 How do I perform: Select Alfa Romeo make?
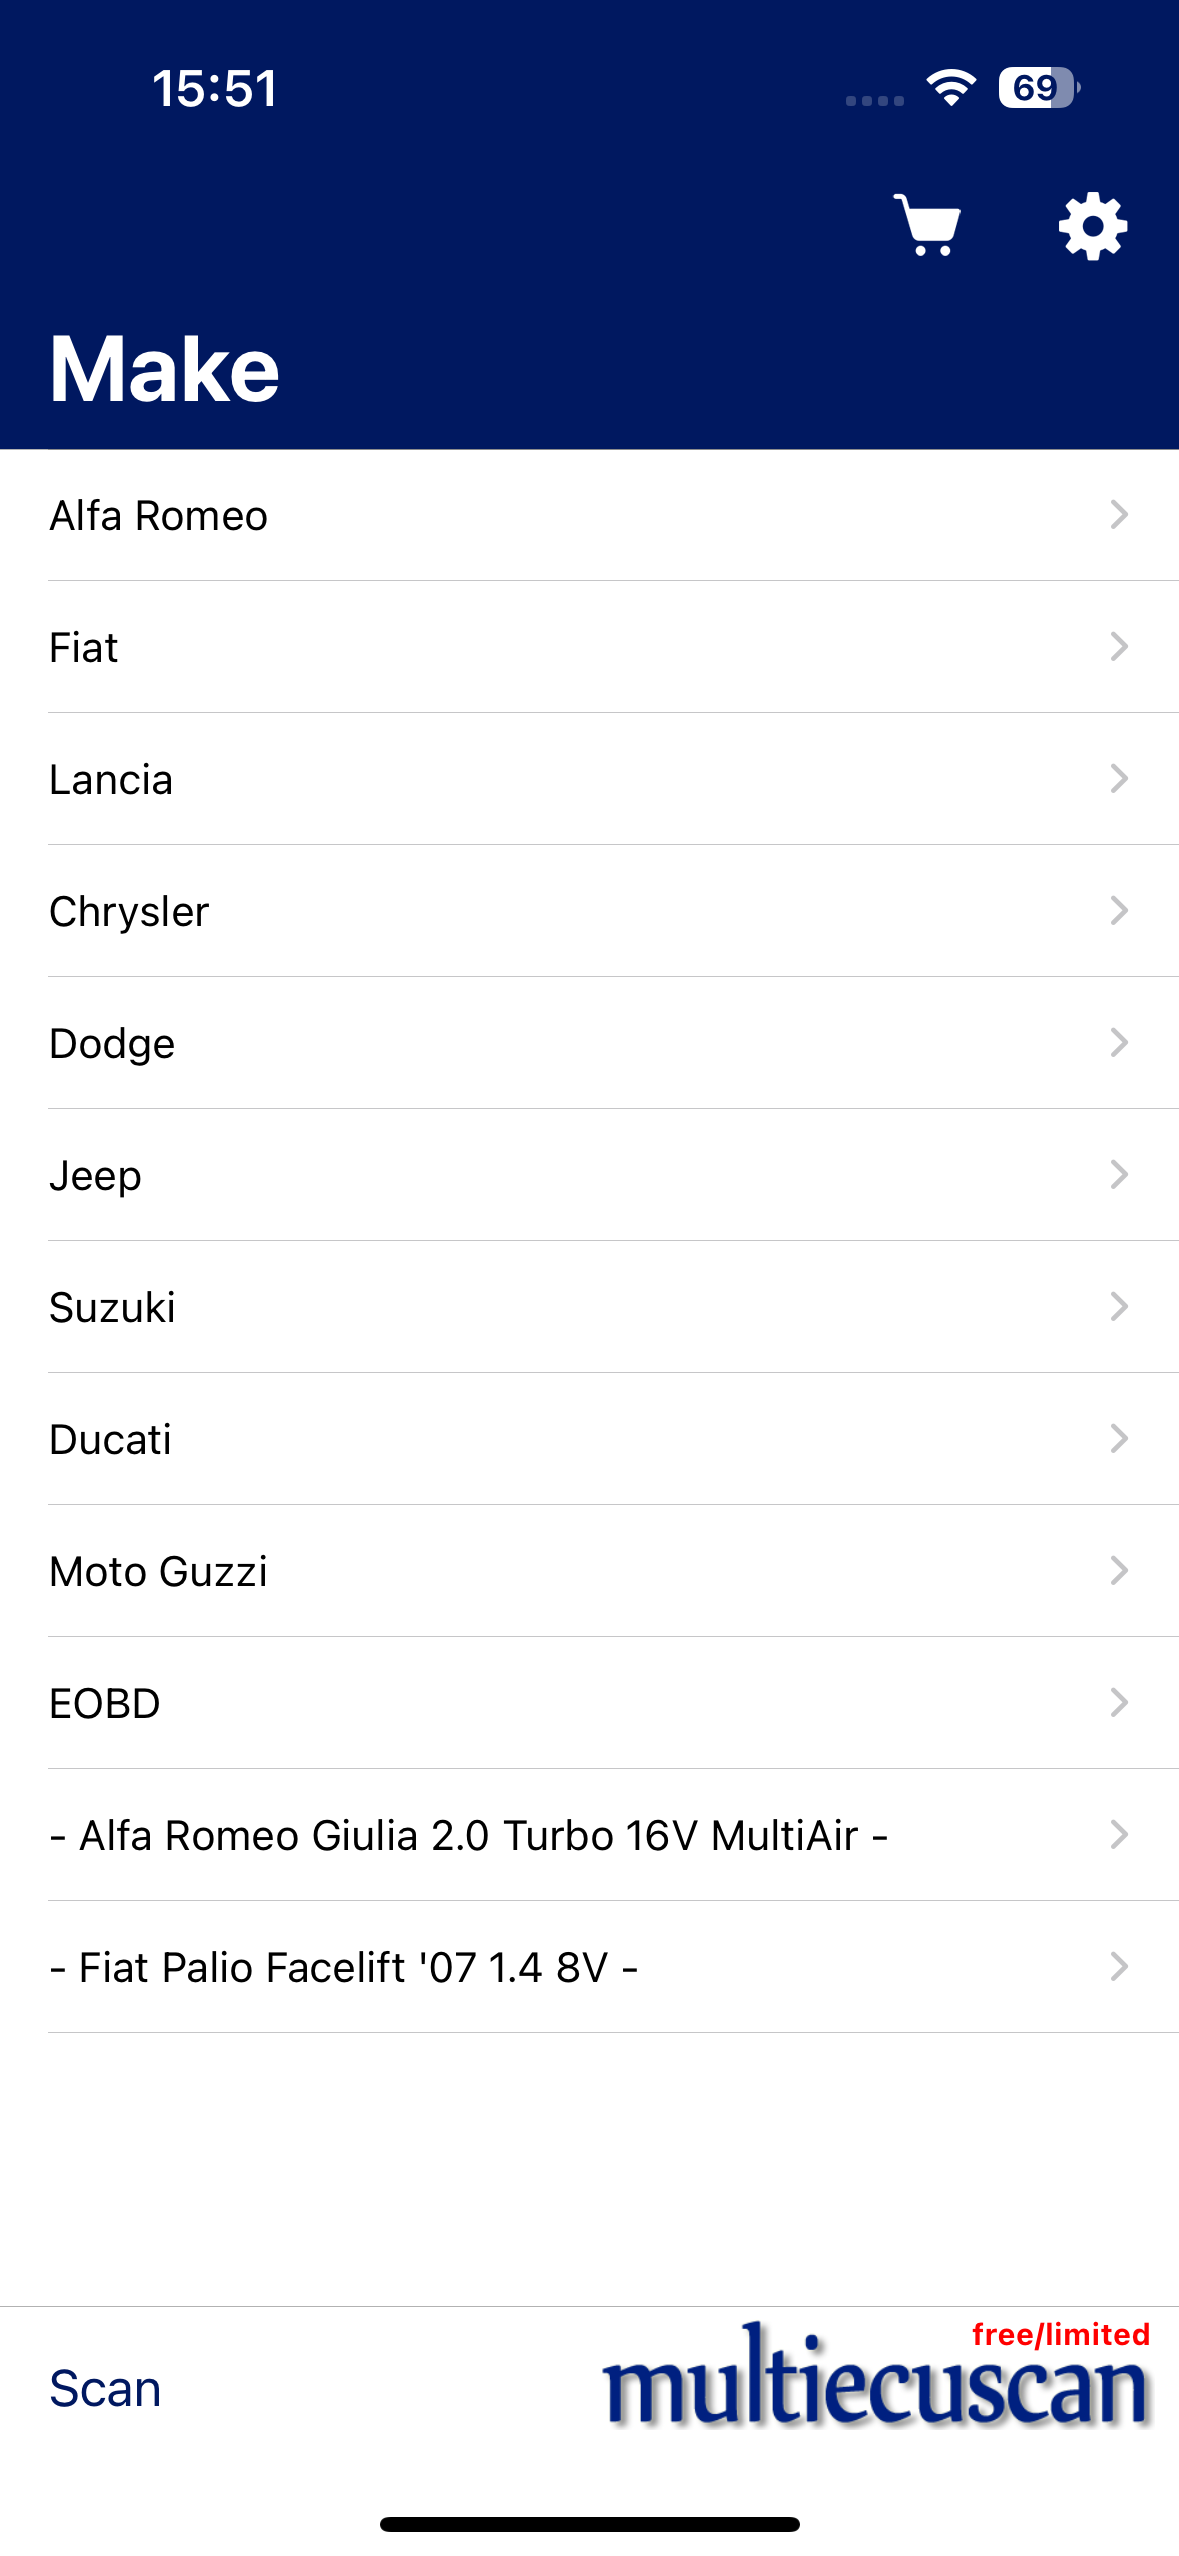coord(159,516)
